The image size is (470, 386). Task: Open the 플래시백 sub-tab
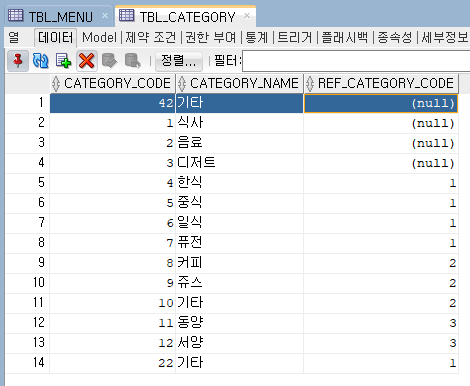coord(345,37)
